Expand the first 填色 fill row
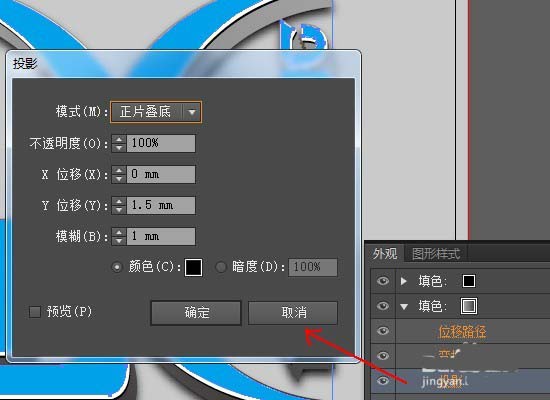550x400 pixels. 404,281
